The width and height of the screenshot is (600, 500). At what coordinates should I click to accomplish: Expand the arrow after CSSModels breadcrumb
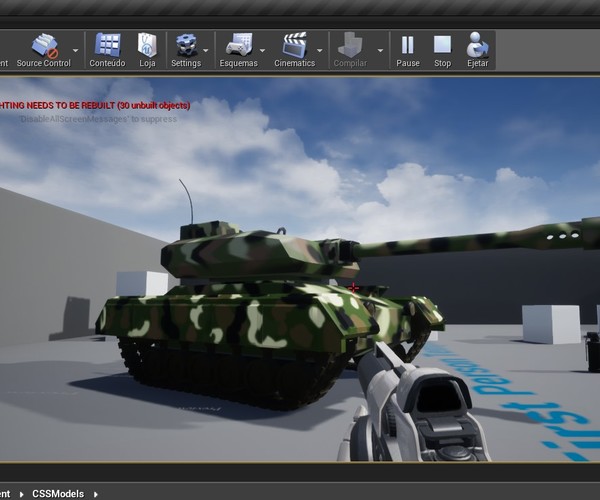[x=96, y=494]
